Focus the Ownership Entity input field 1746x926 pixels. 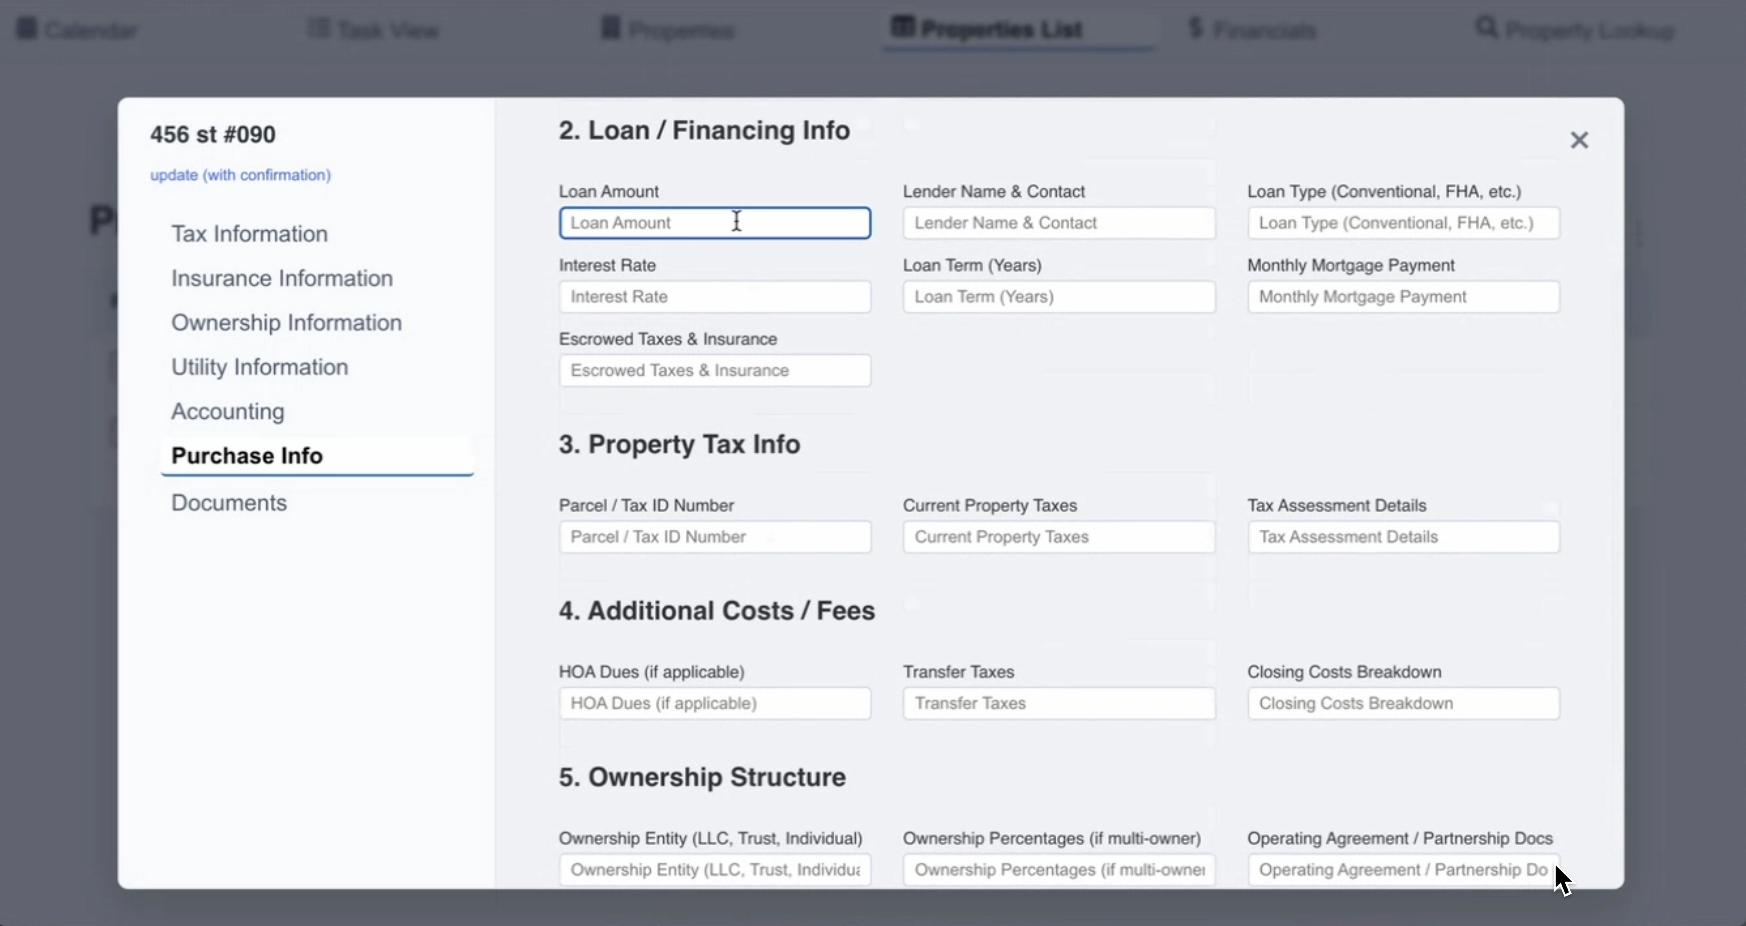tap(715, 870)
